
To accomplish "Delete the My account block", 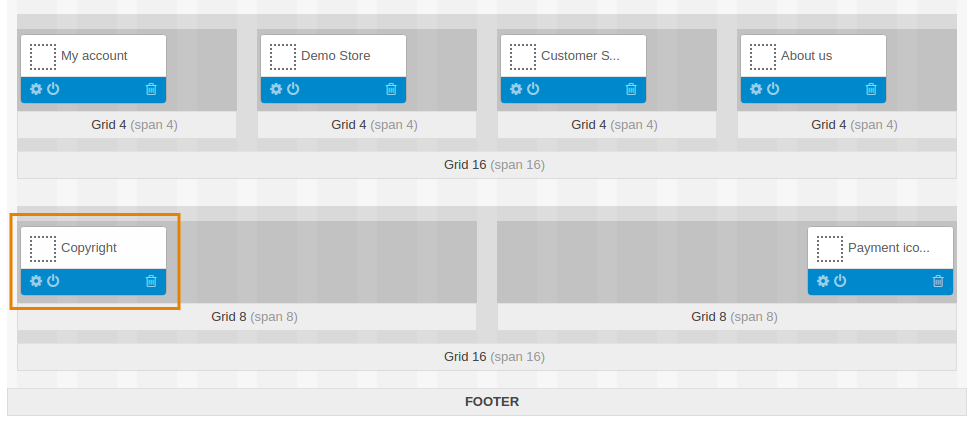I will pos(151,89).
